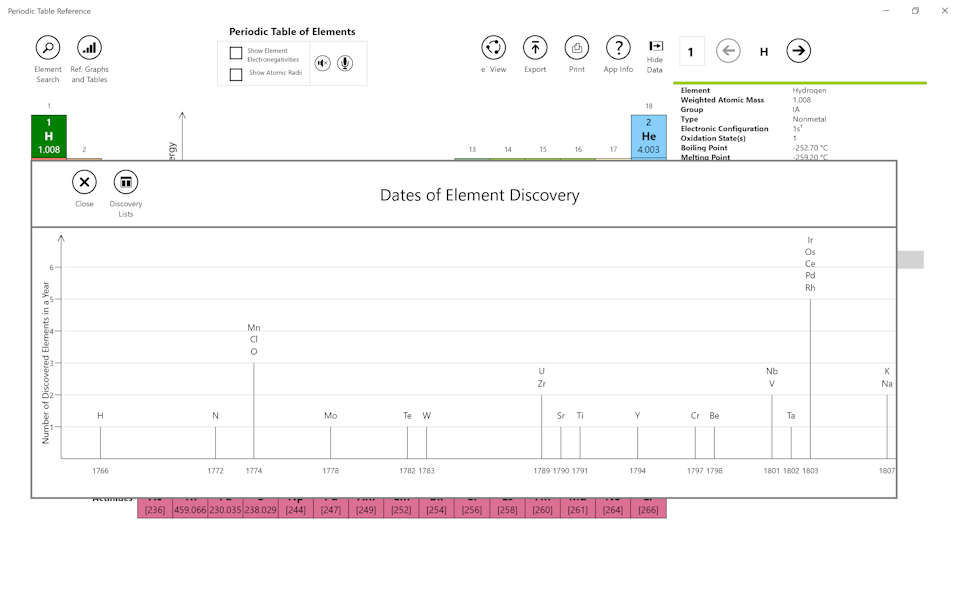
Task: Select the Helium element tile
Action: point(648,137)
